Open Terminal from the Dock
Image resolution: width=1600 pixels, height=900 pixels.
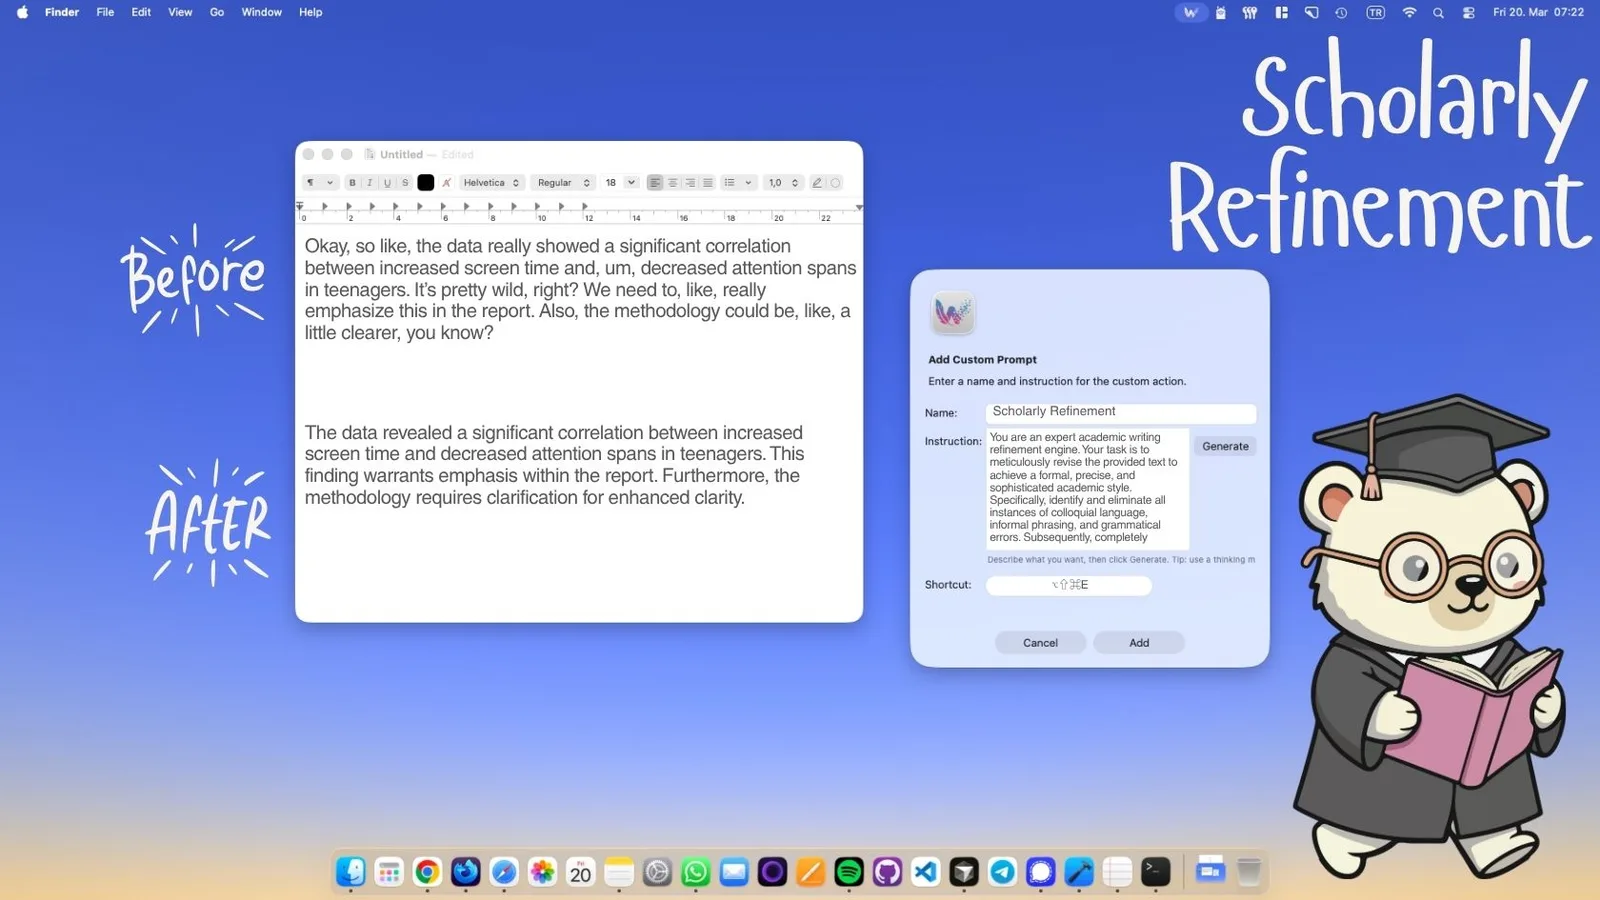point(1156,872)
